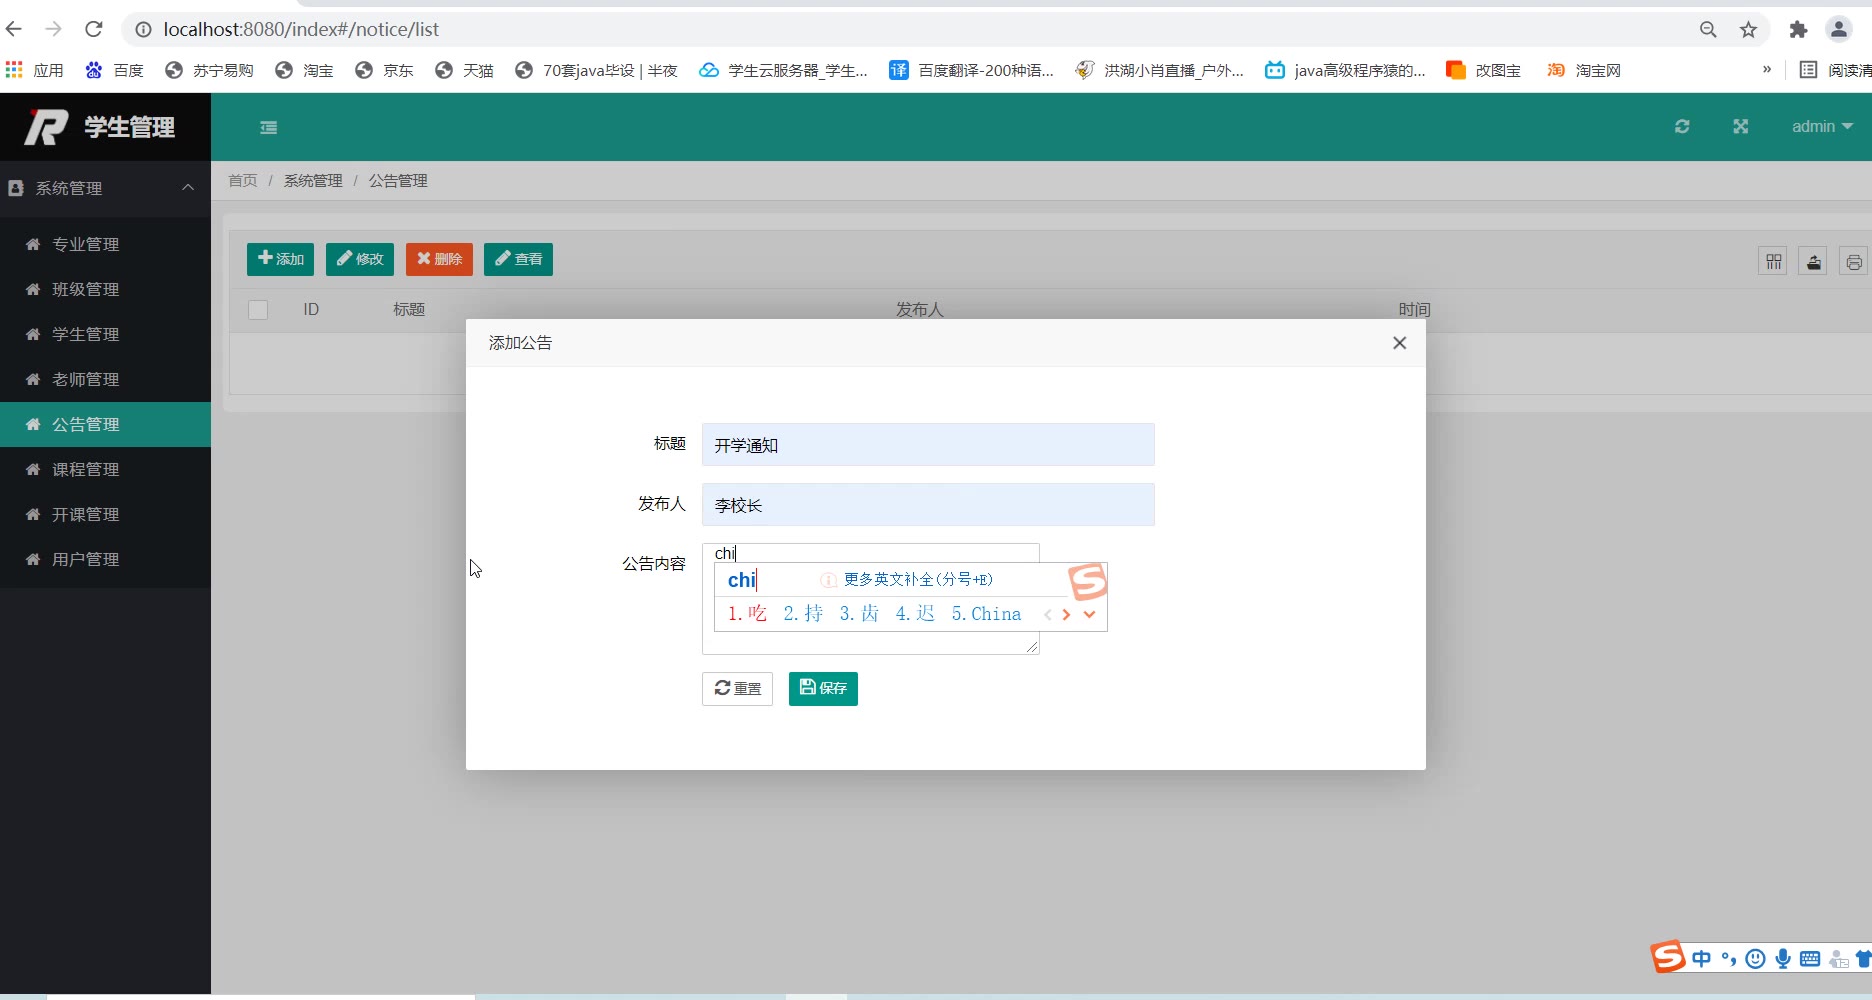Collapse the 系统管理 sidebar group

(105, 188)
